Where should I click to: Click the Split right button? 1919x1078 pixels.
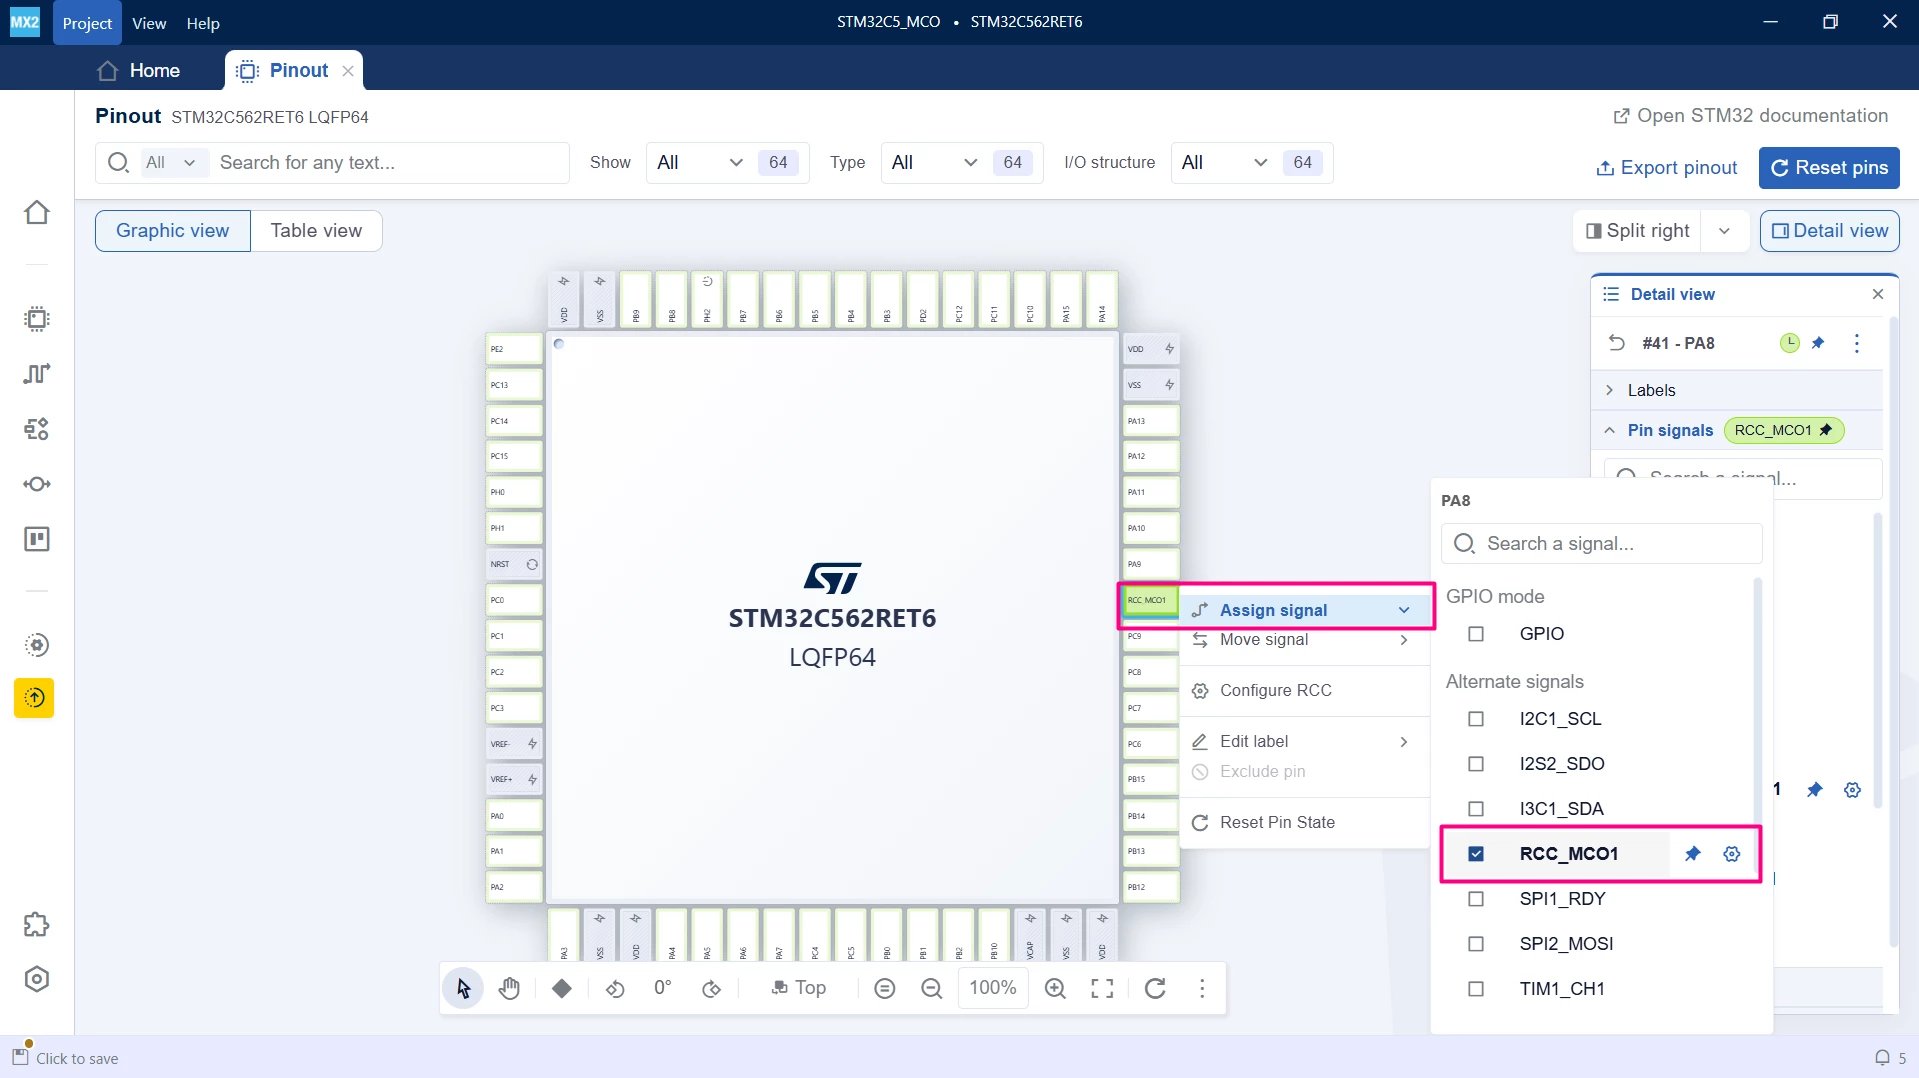(1638, 231)
